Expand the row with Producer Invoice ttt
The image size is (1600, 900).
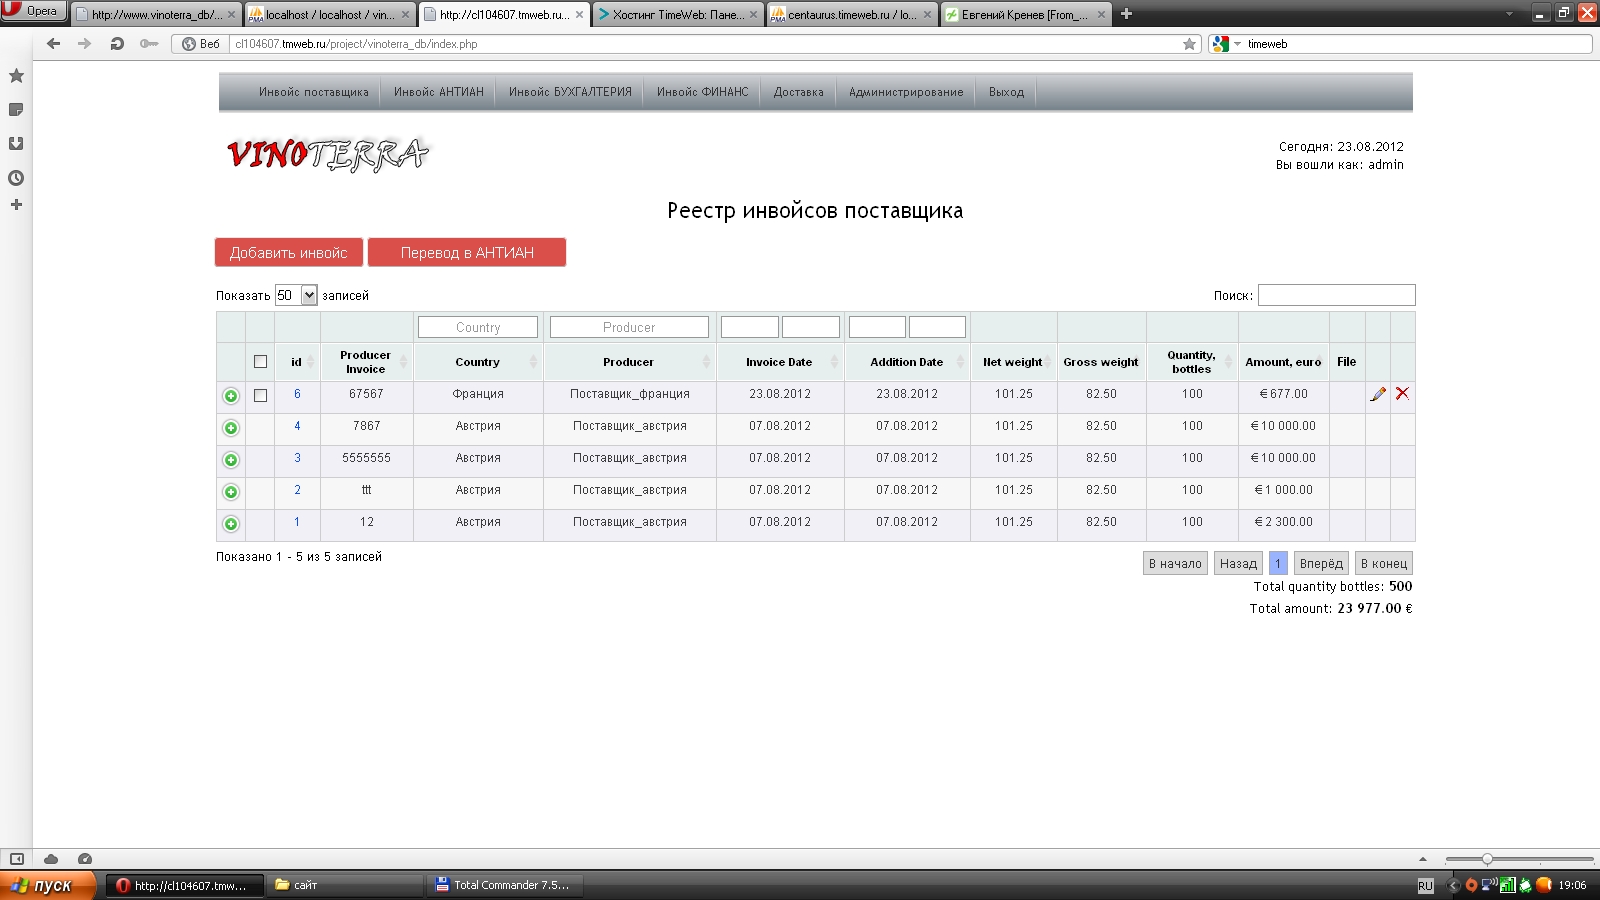coord(231,492)
